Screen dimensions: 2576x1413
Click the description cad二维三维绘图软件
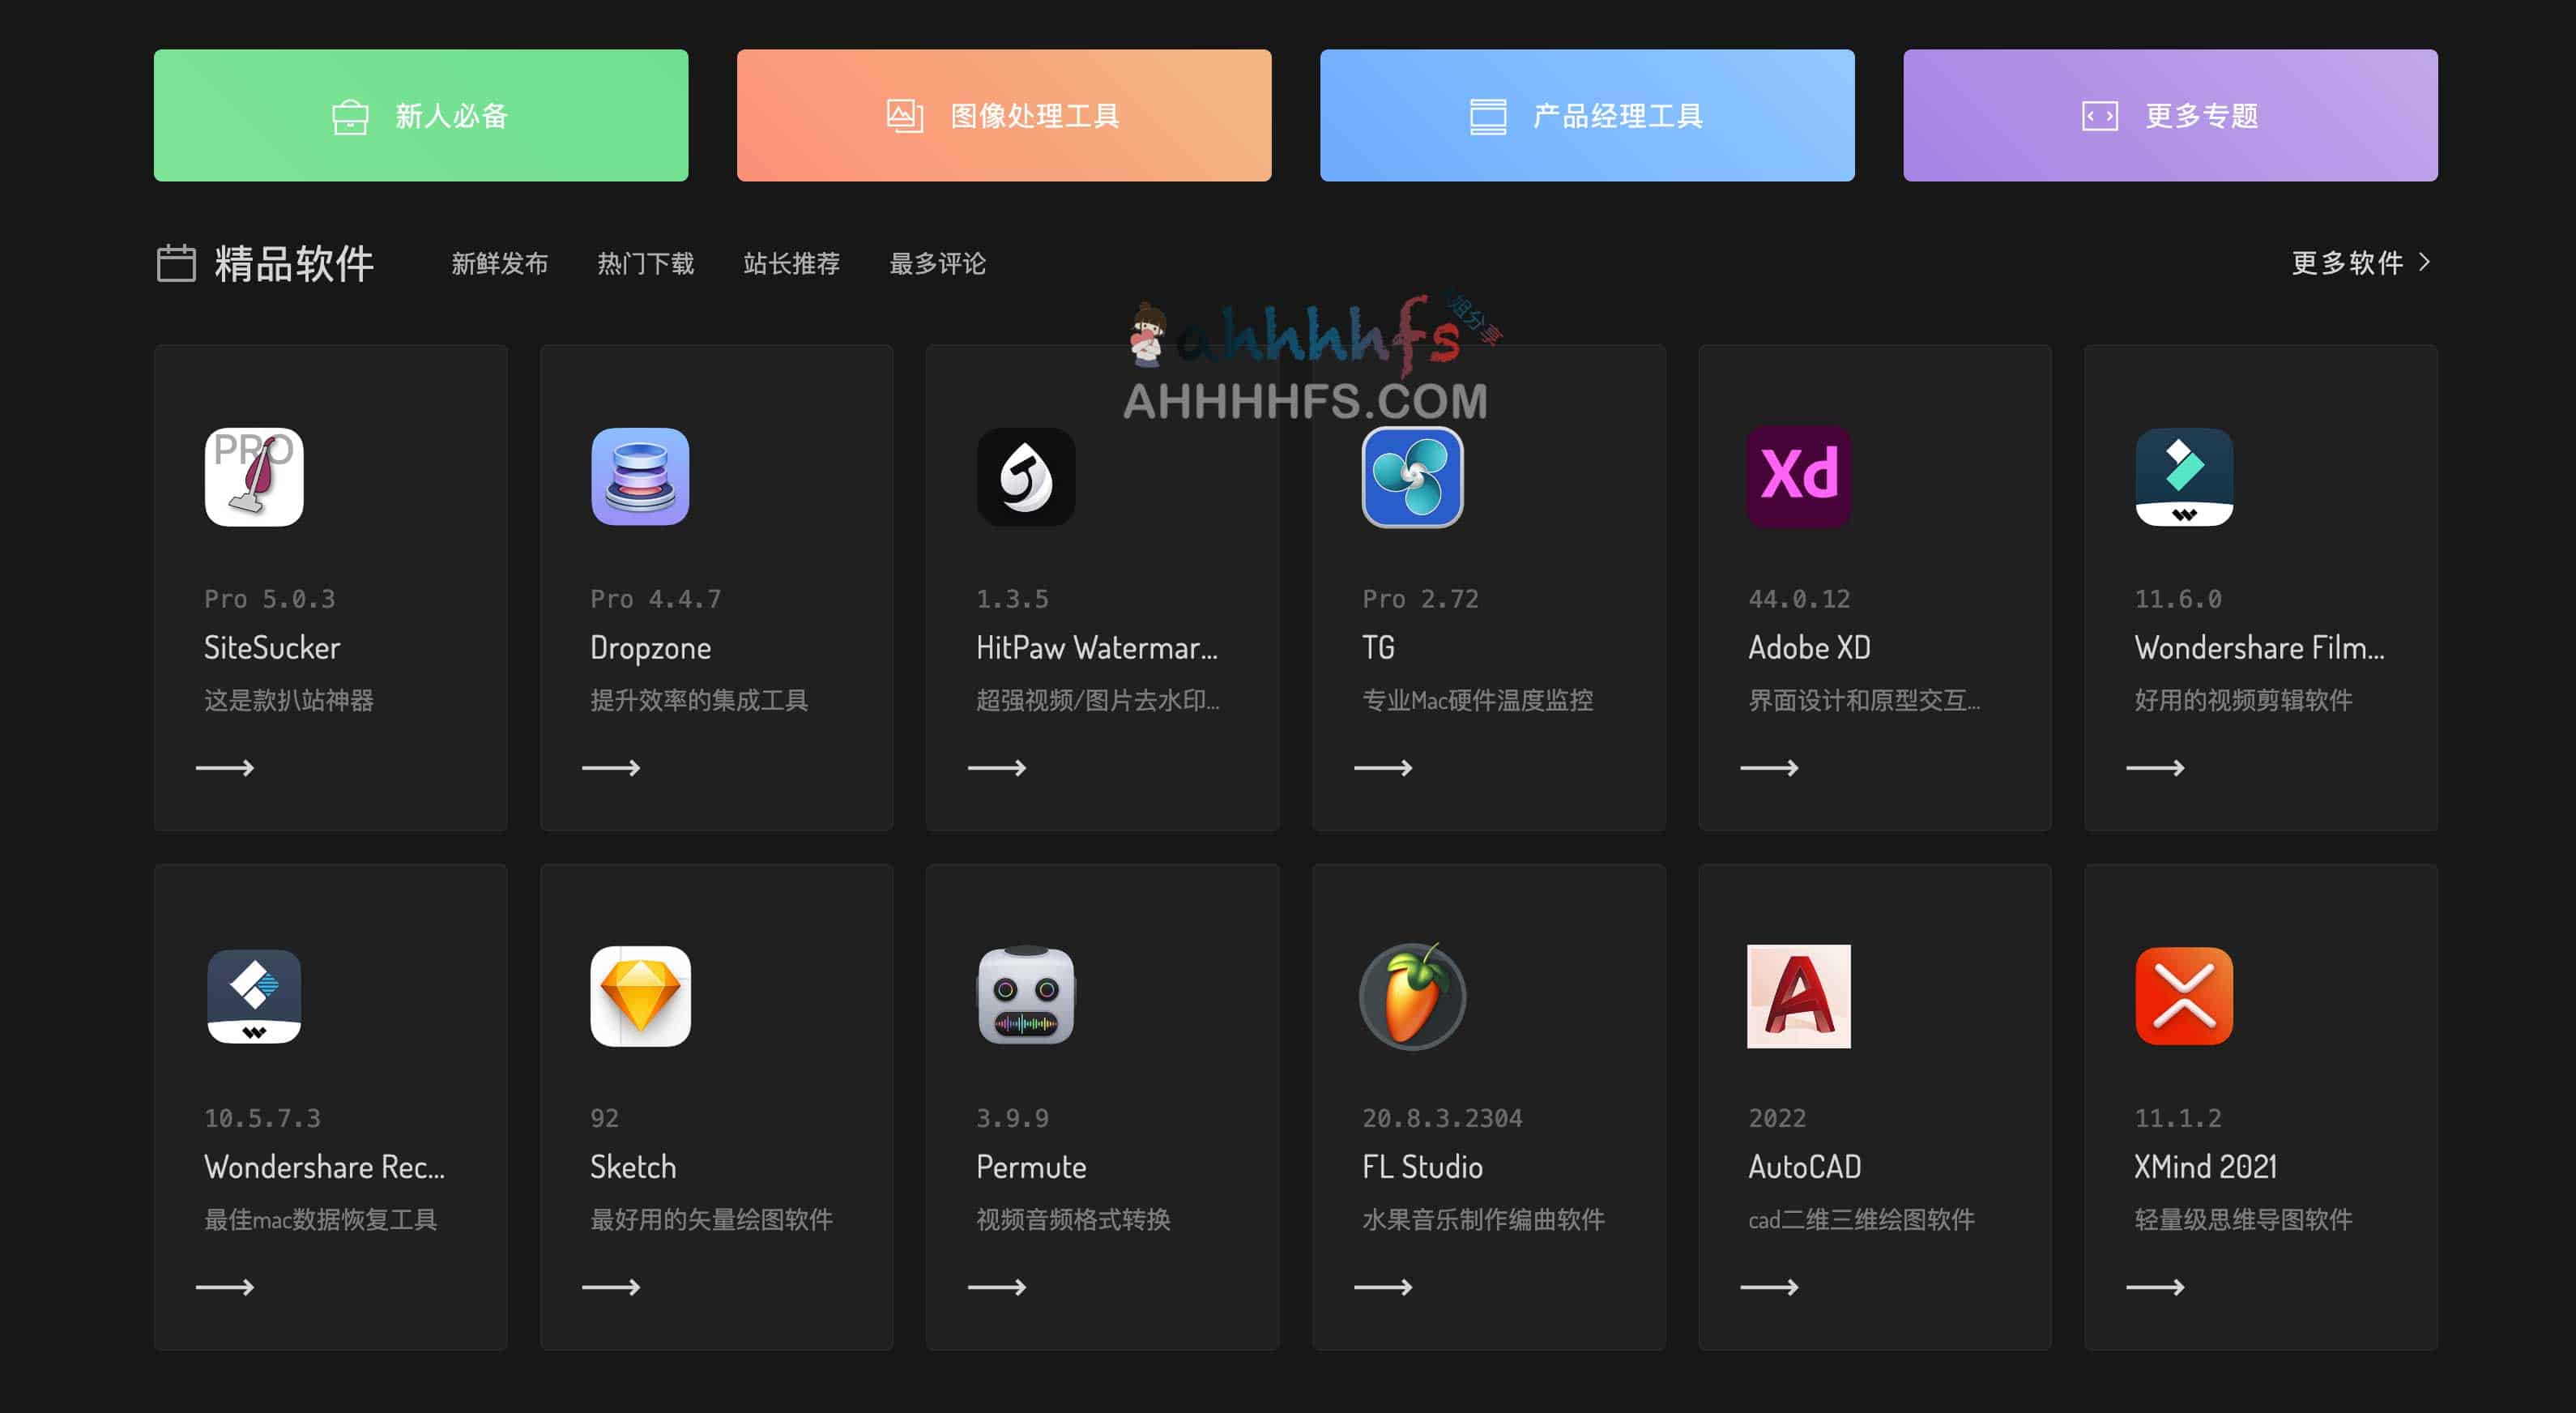[1861, 1219]
